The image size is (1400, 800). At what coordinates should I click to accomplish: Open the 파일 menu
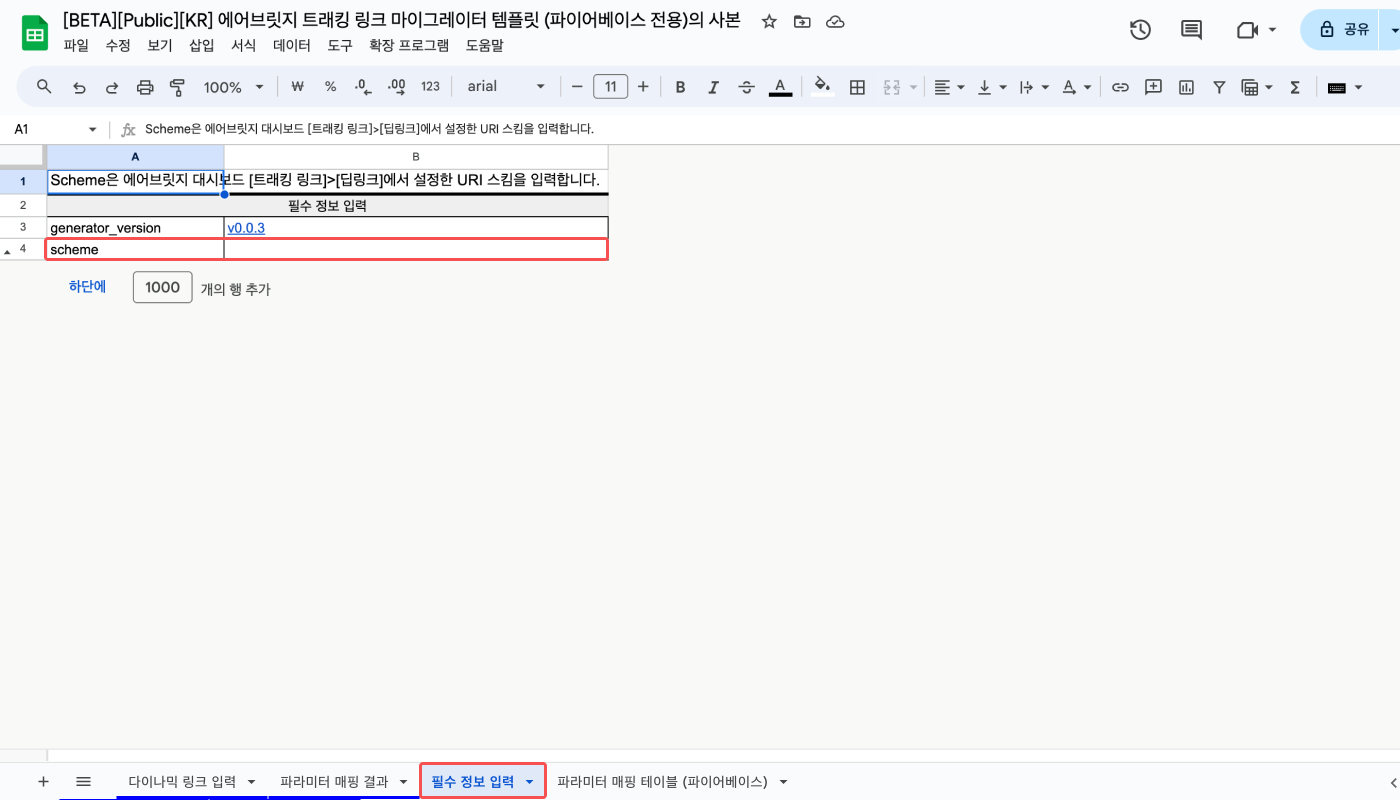[76, 45]
